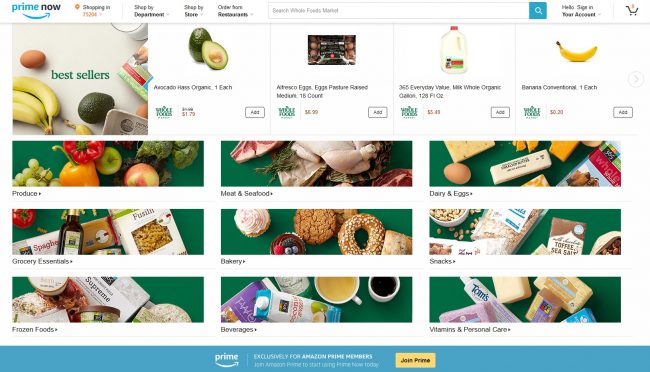
Task: Click the Whole Foods logo under Banana Conventional
Action: pyautogui.click(x=532, y=112)
